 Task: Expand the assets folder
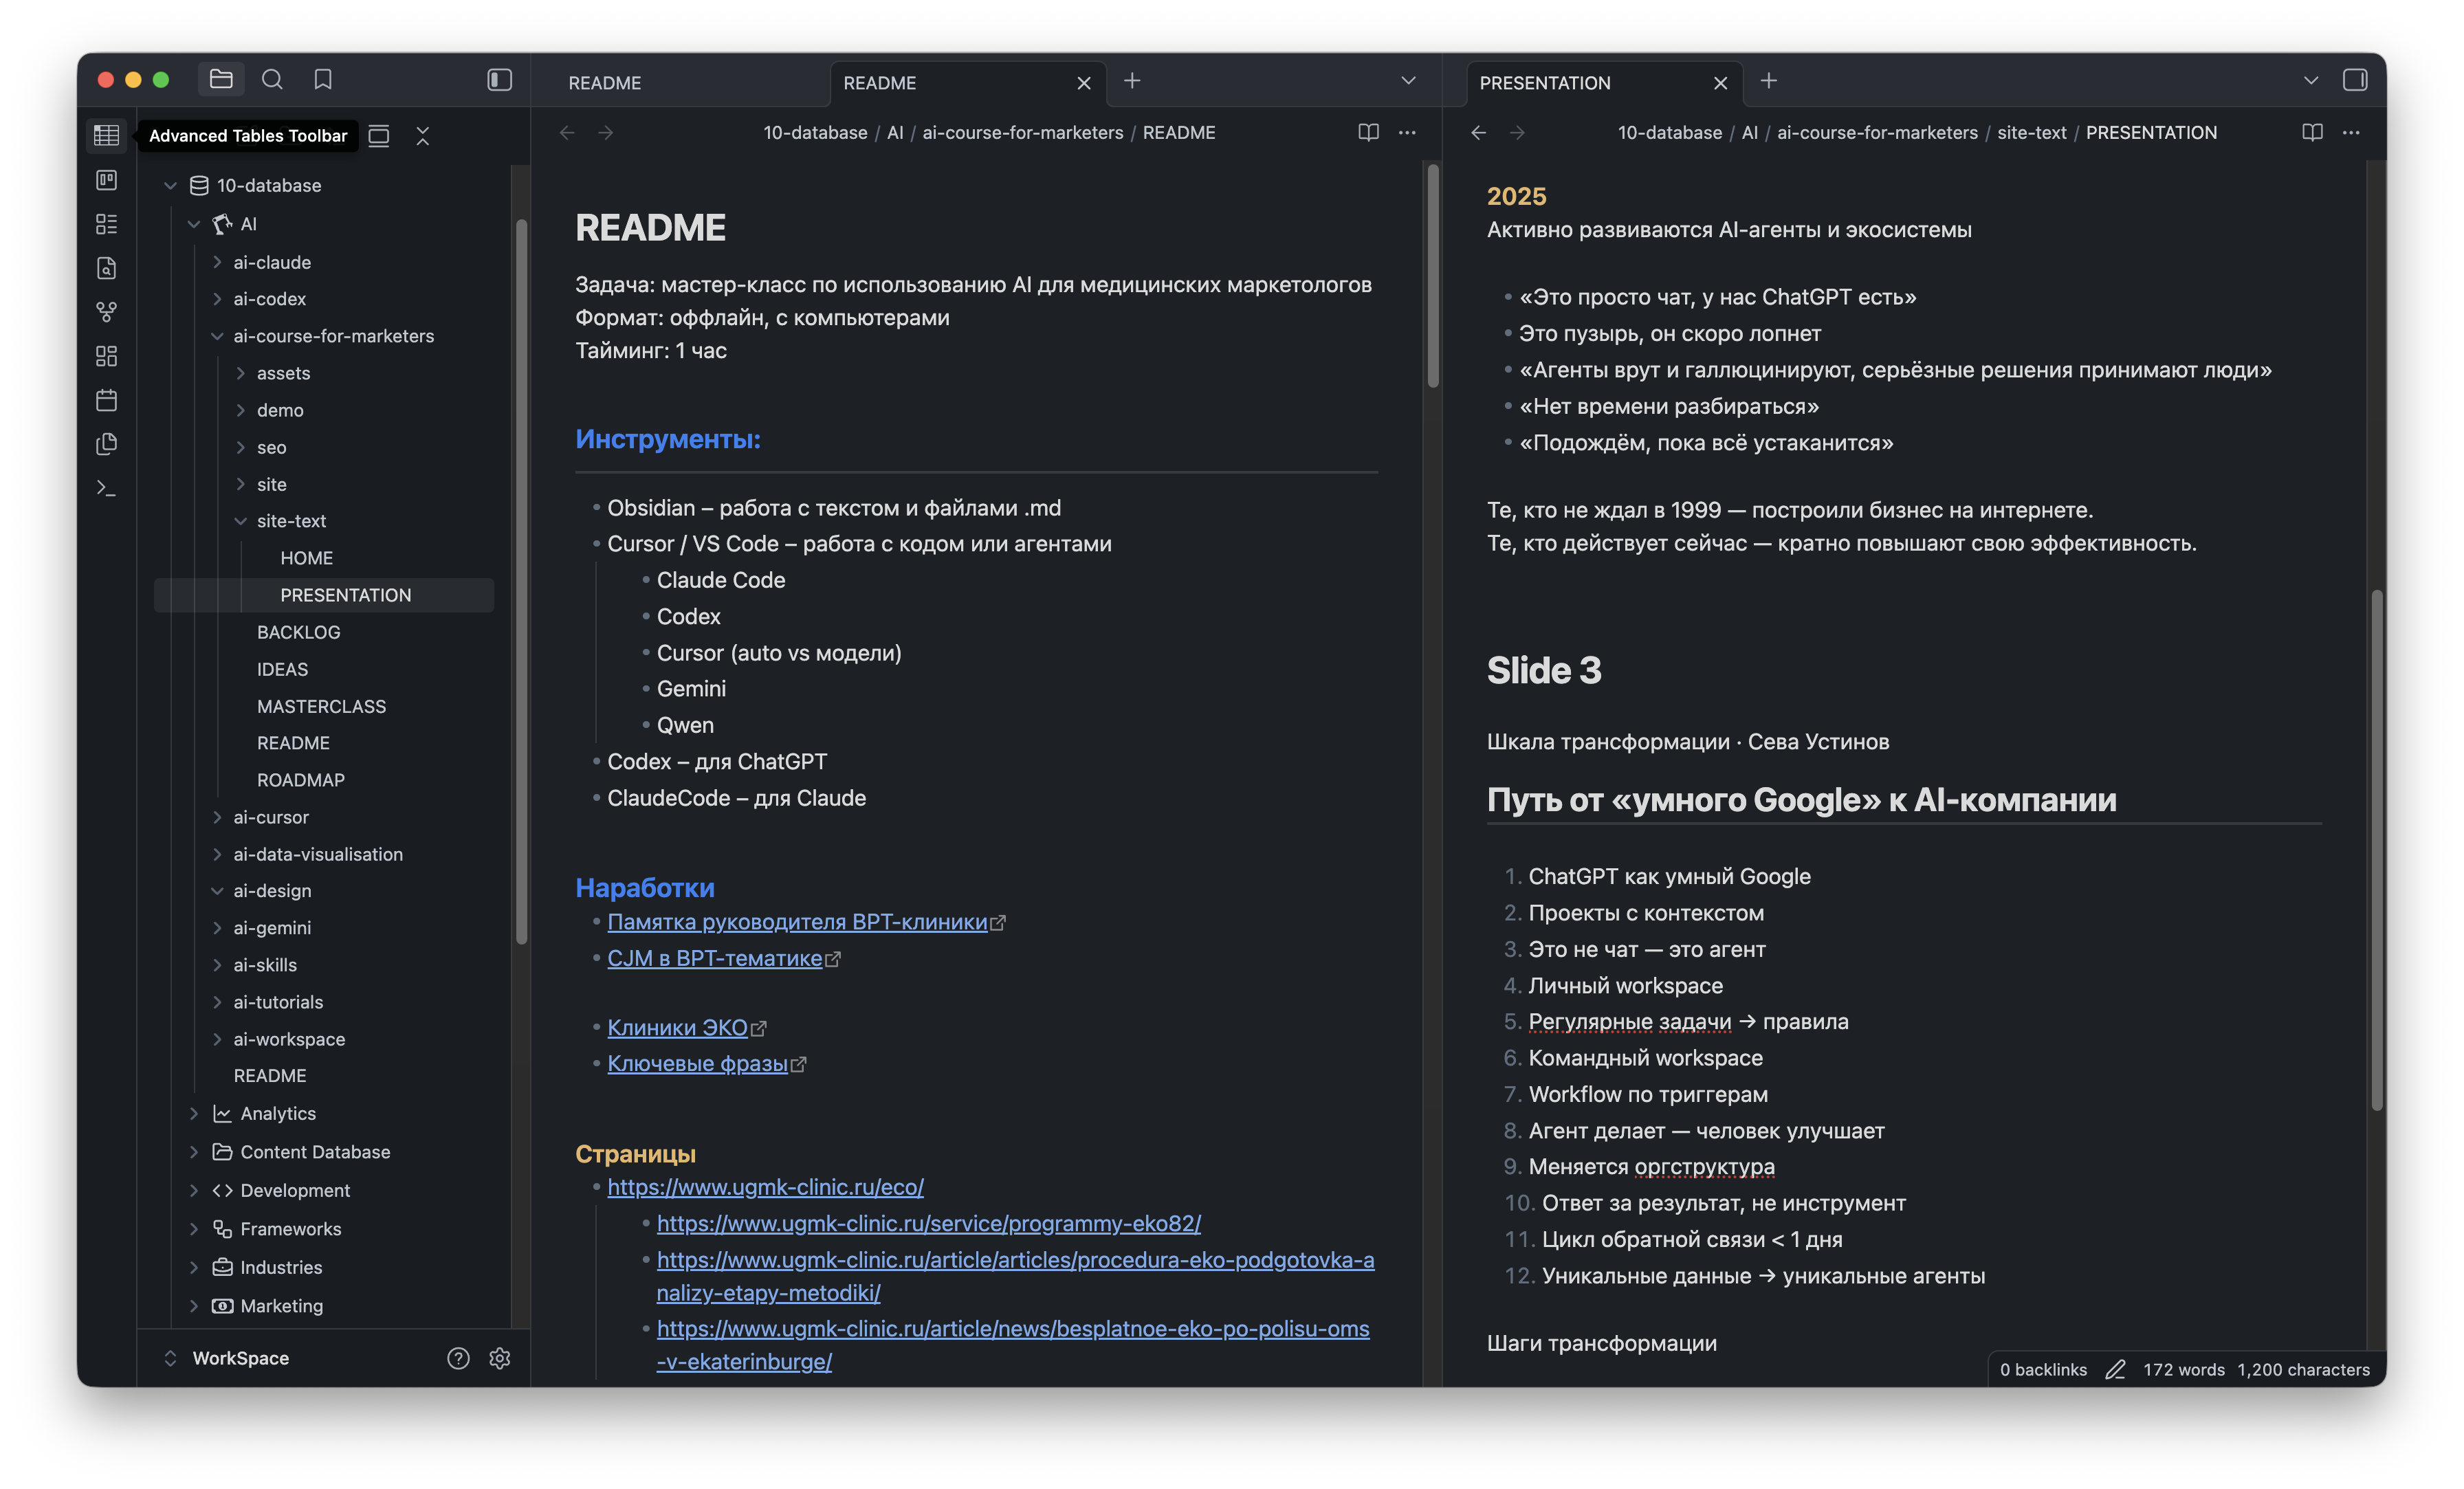click(x=240, y=373)
